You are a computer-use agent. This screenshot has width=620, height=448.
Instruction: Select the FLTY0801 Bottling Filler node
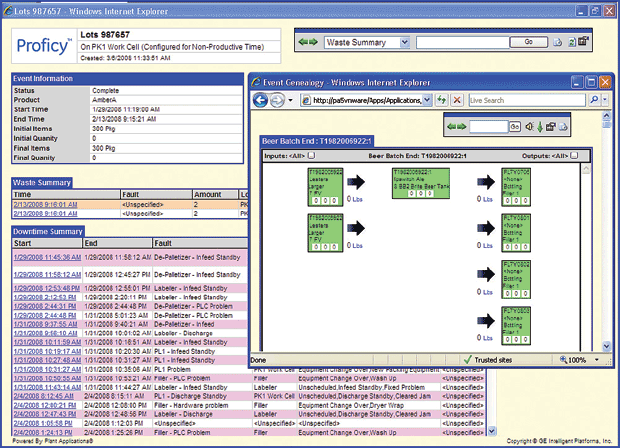click(x=516, y=233)
